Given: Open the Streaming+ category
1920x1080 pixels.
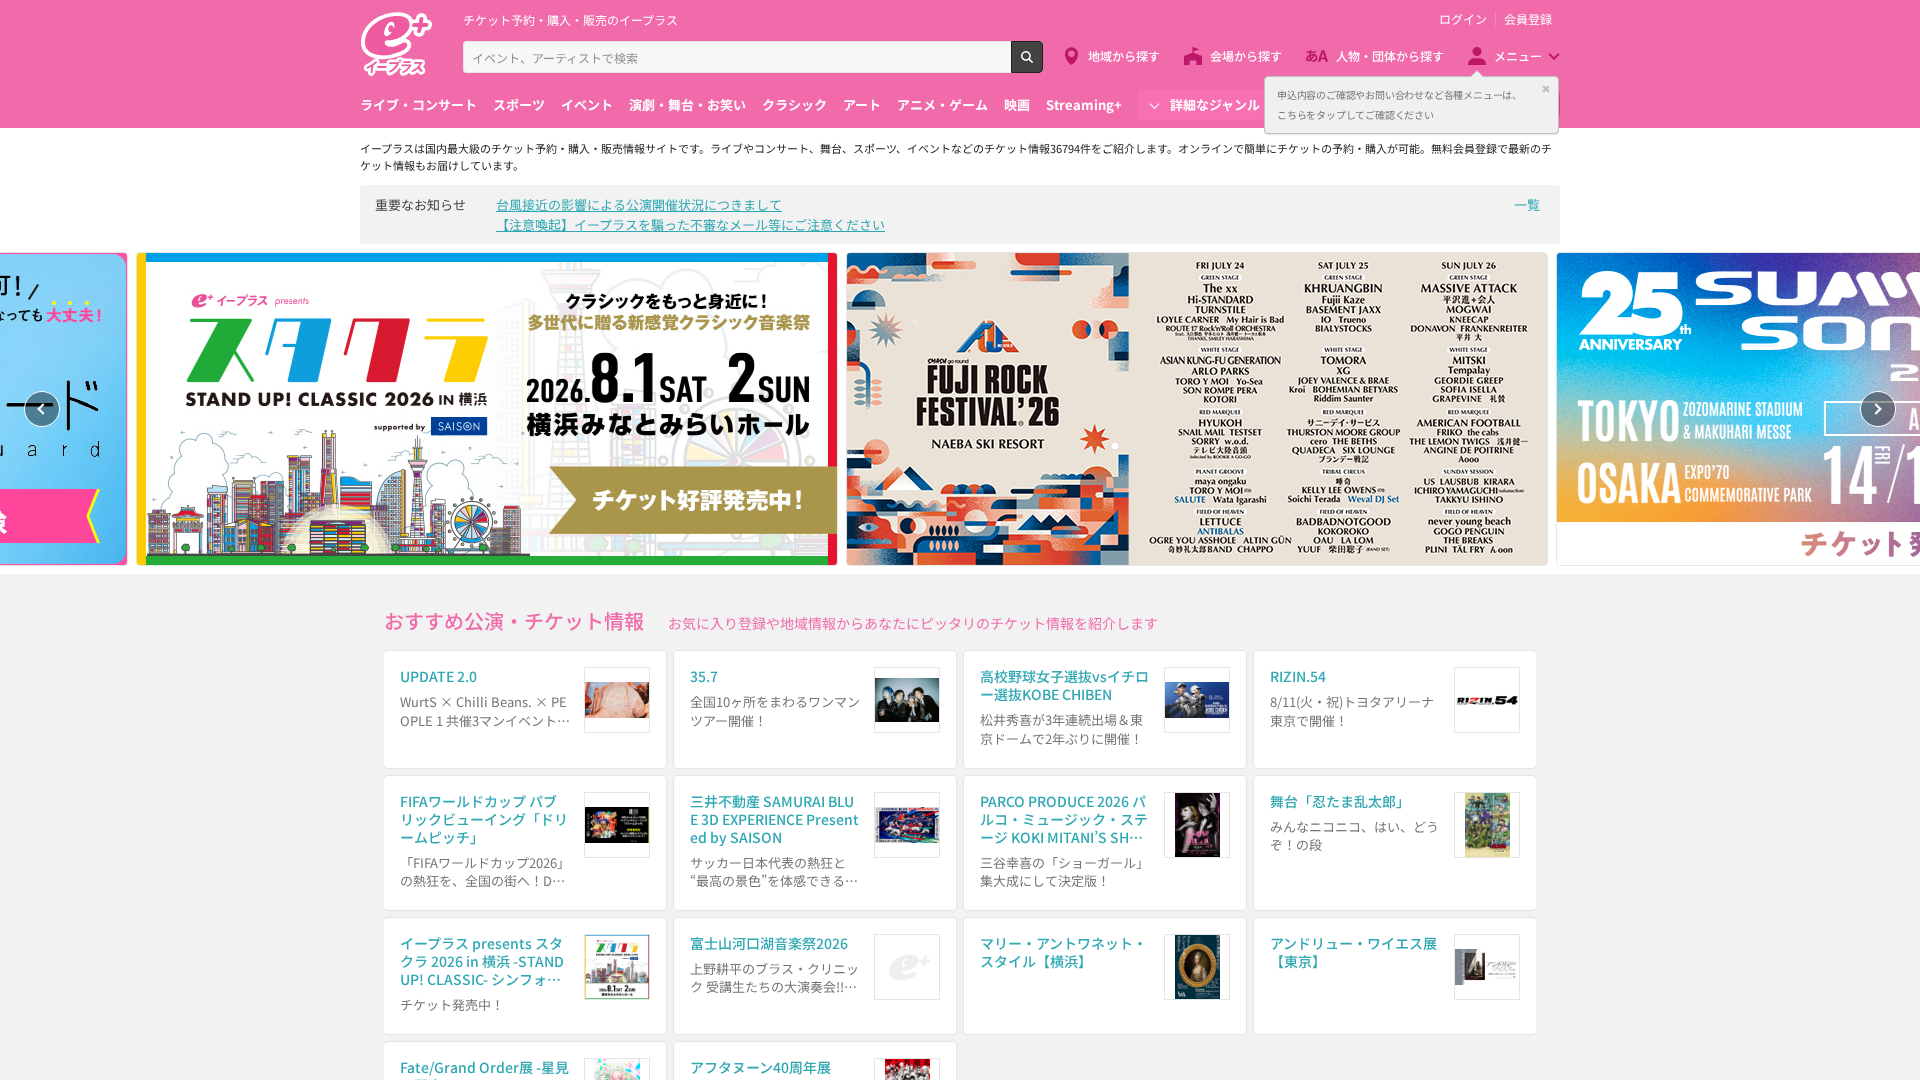Looking at the screenshot, I should [1083, 105].
